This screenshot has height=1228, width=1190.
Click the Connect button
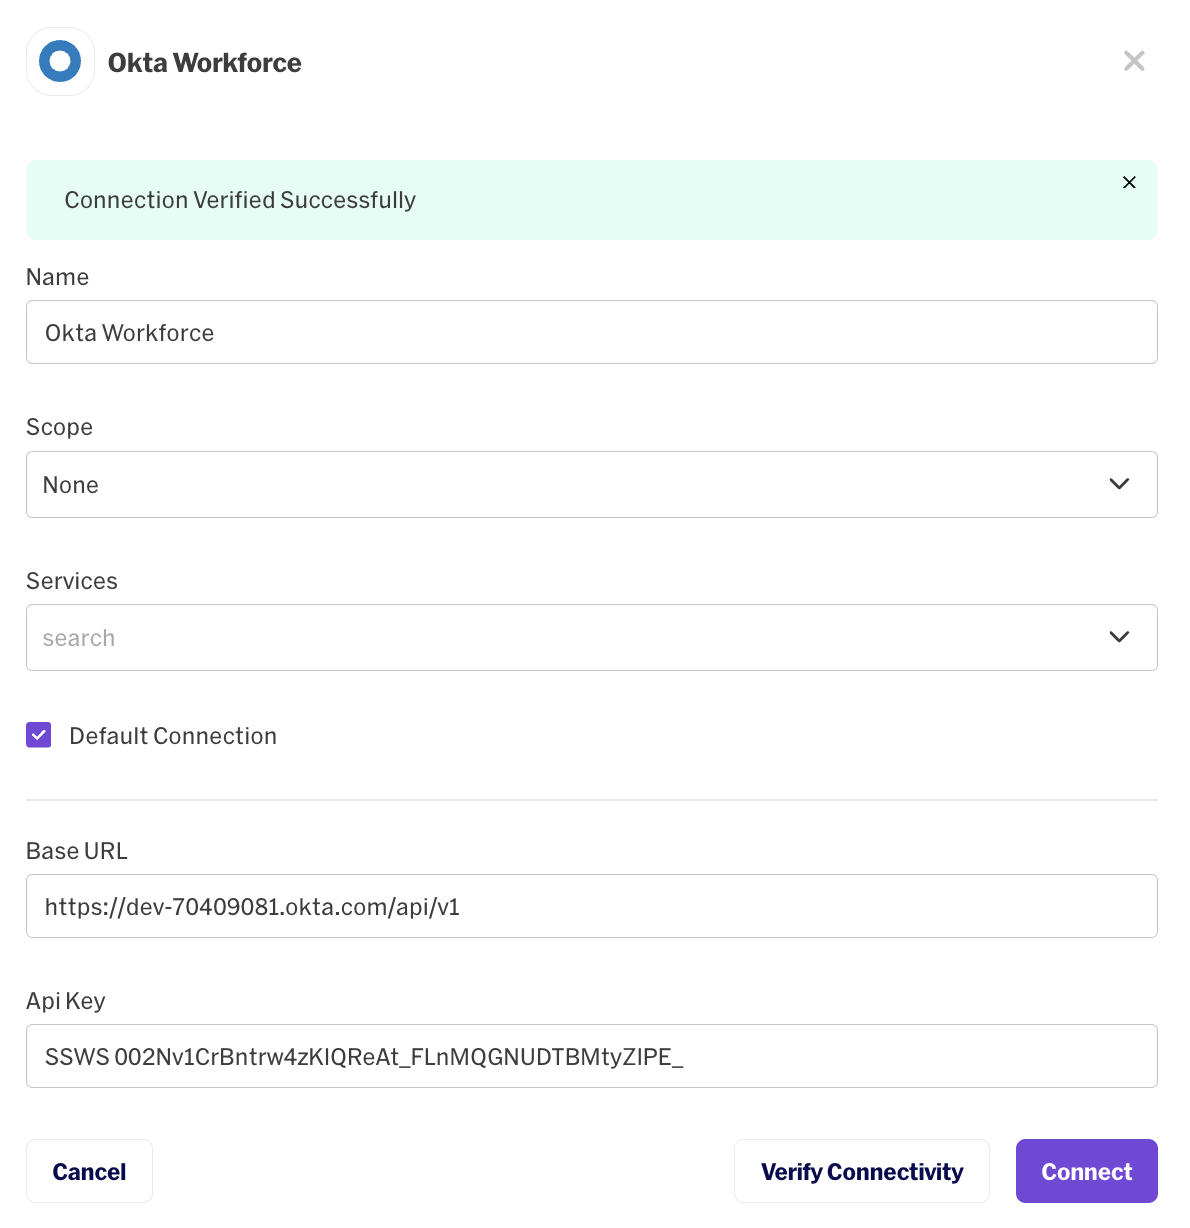point(1087,1171)
